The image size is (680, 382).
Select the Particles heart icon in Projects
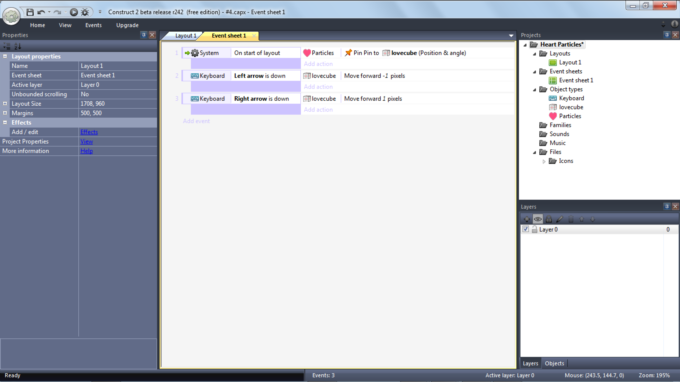[552, 116]
